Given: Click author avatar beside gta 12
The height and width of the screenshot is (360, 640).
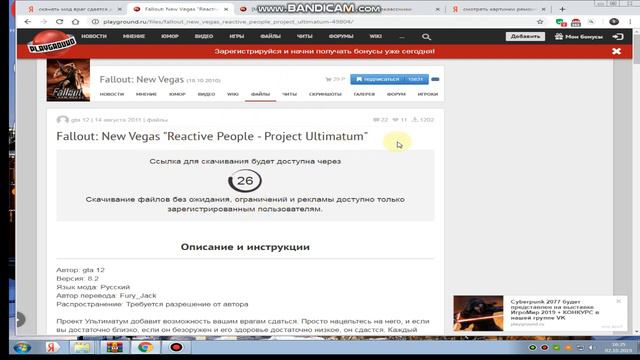Looking at the screenshot, I should point(62,120).
